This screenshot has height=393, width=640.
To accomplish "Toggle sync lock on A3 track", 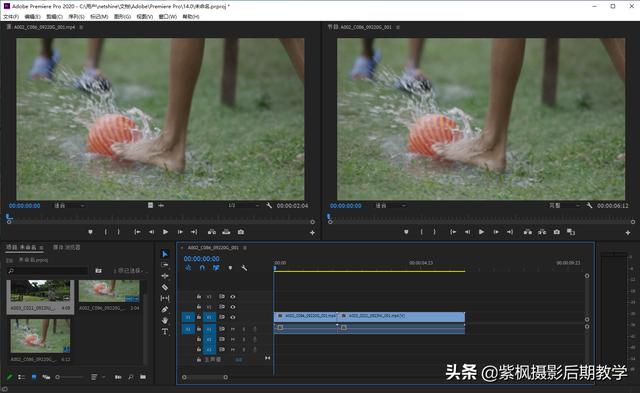I will point(222,349).
